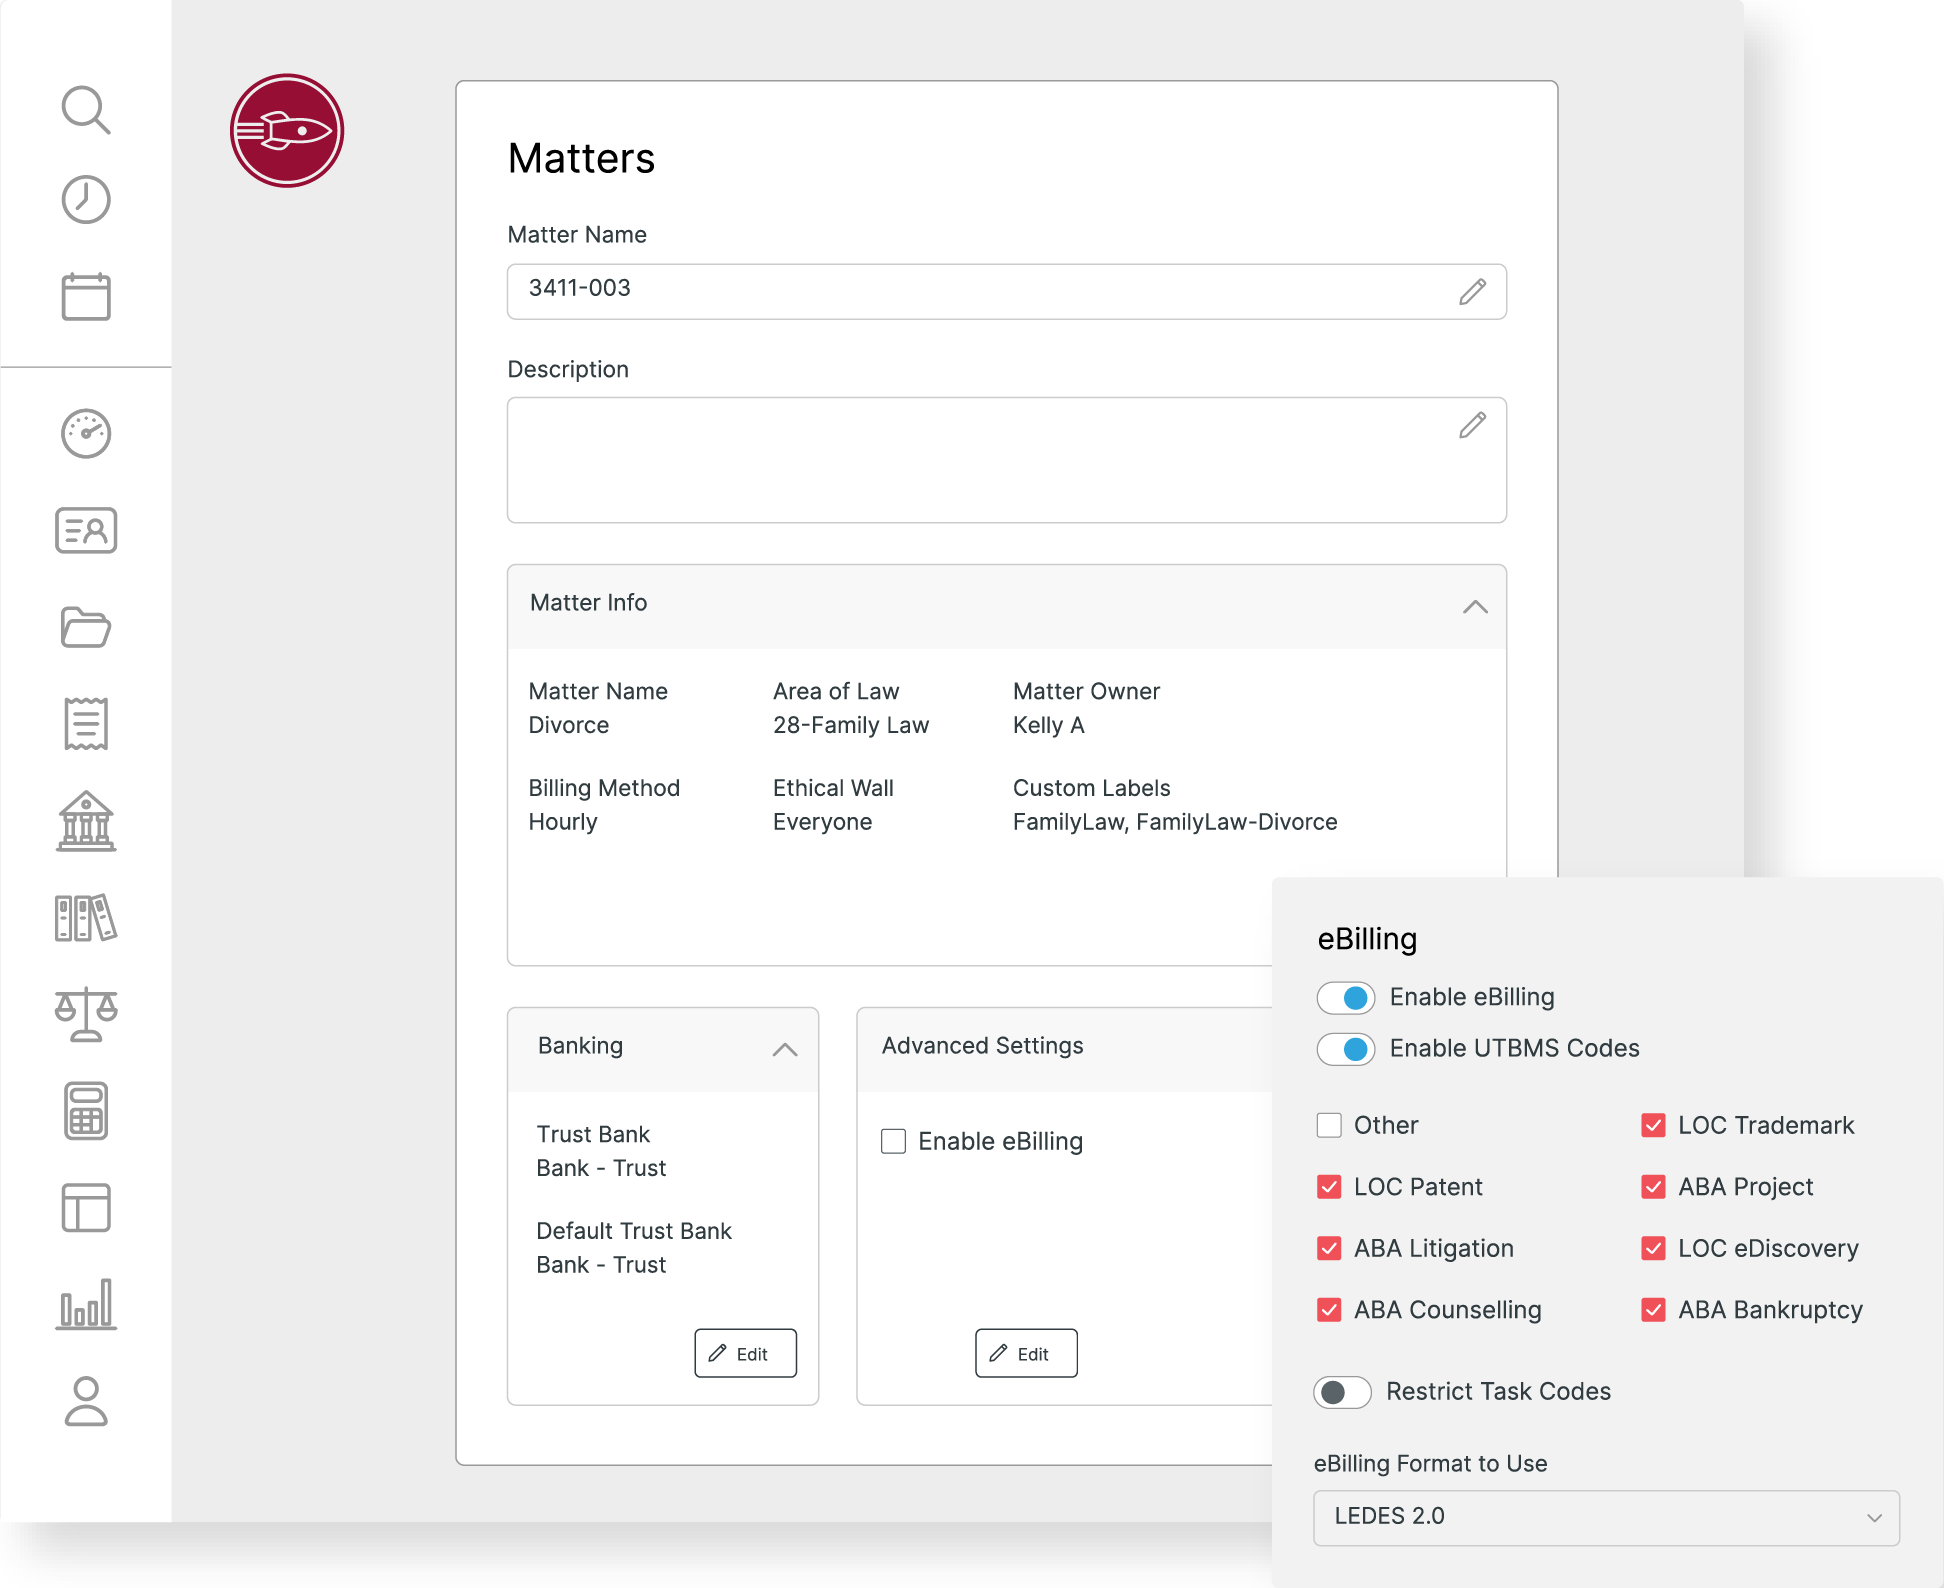Click the dashboard gauge icon
The height and width of the screenshot is (1588, 1944).
86,434
